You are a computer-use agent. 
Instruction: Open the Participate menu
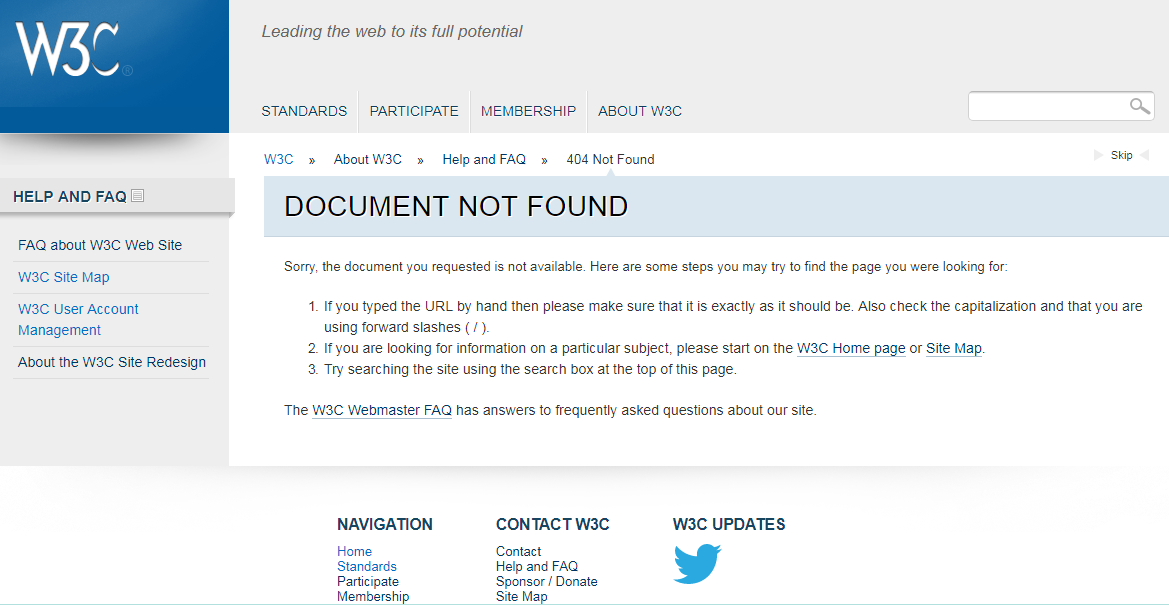(414, 111)
